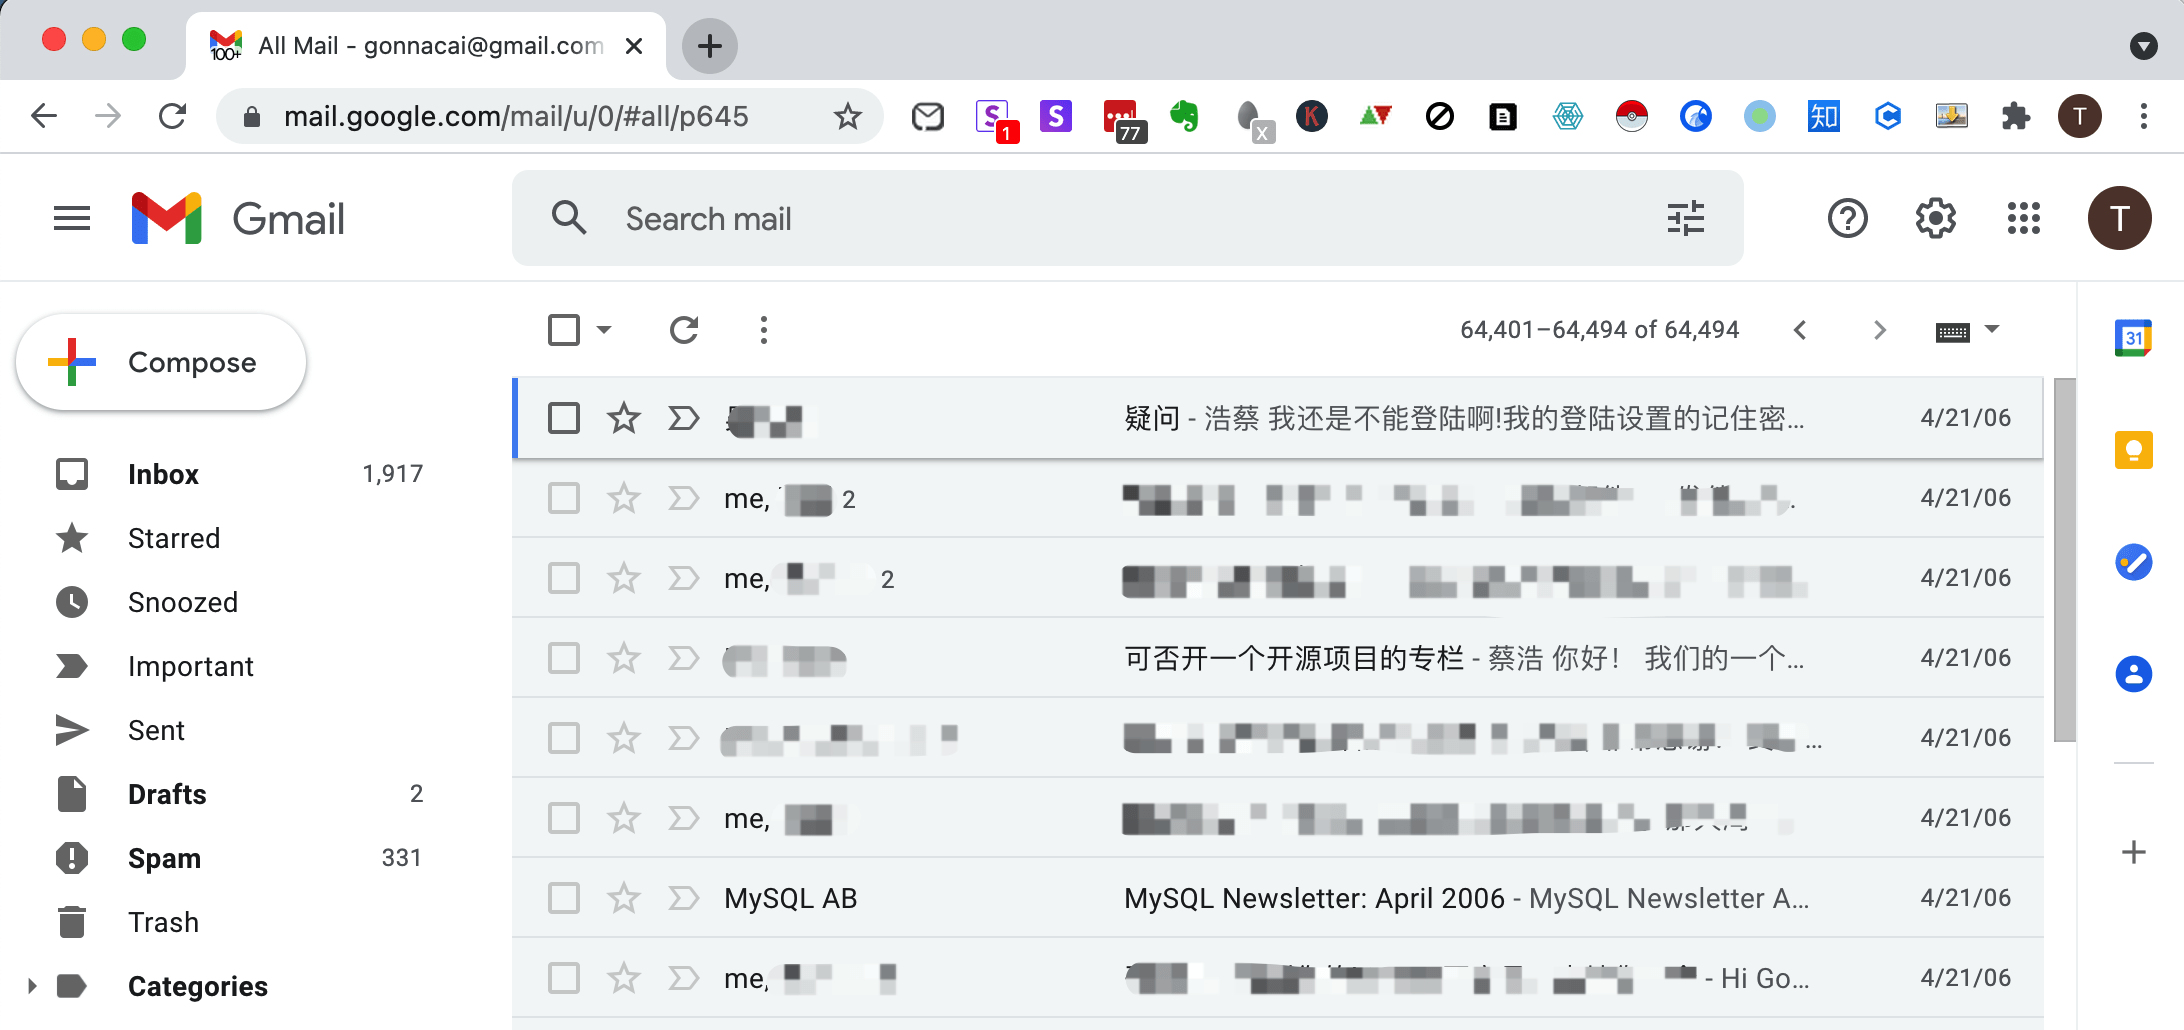Image resolution: width=2184 pixels, height=1030 pixels.
Task: Compose a new email
Action: pyautogui.click(x=161, y=362)
